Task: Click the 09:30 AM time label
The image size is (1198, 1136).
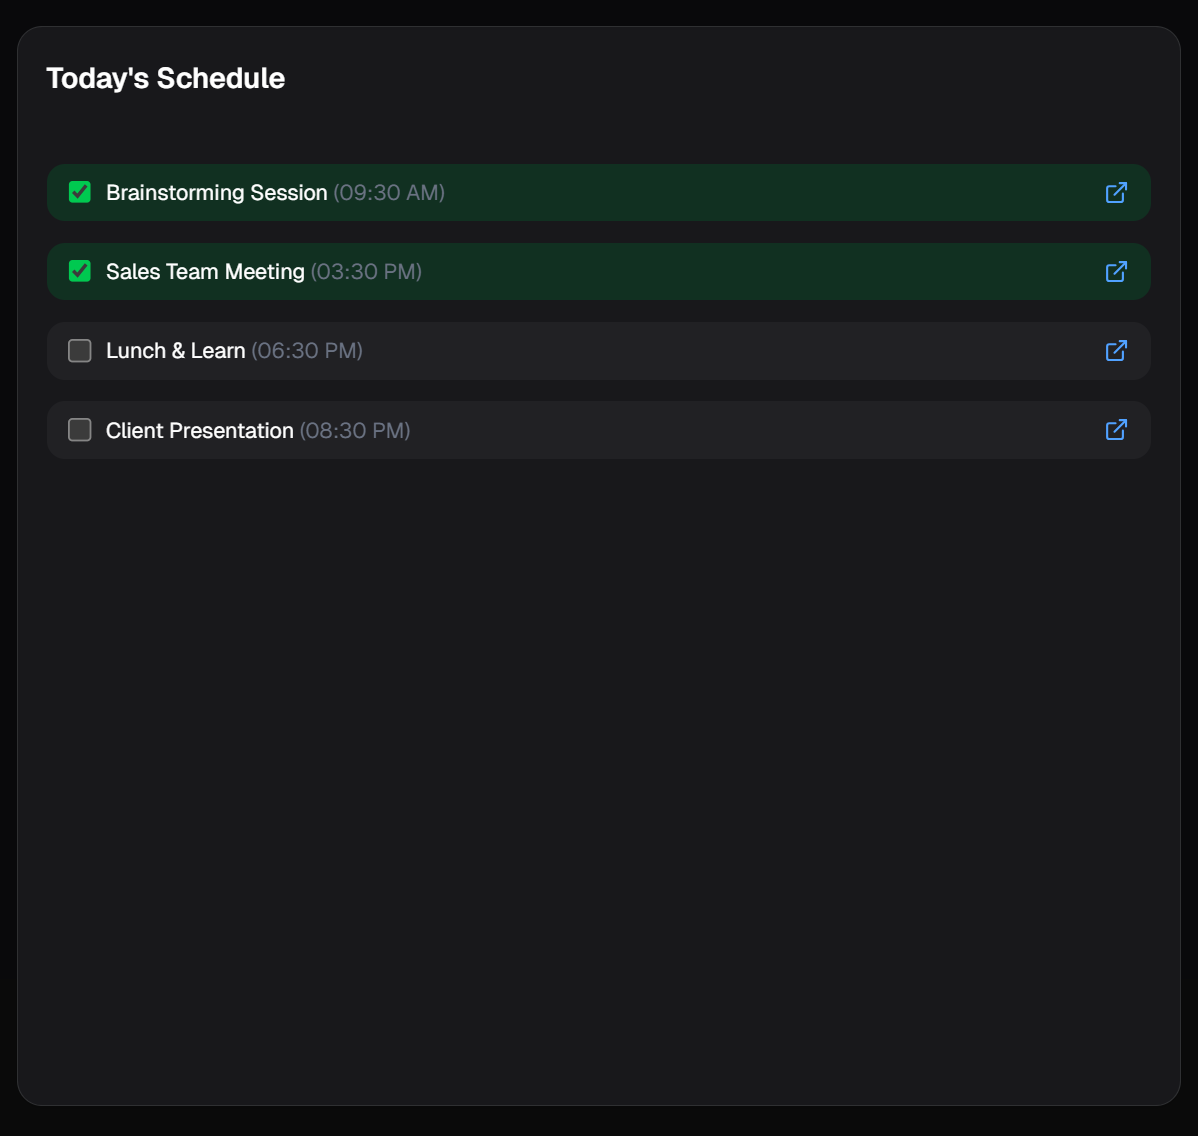Action: point(389,193)
